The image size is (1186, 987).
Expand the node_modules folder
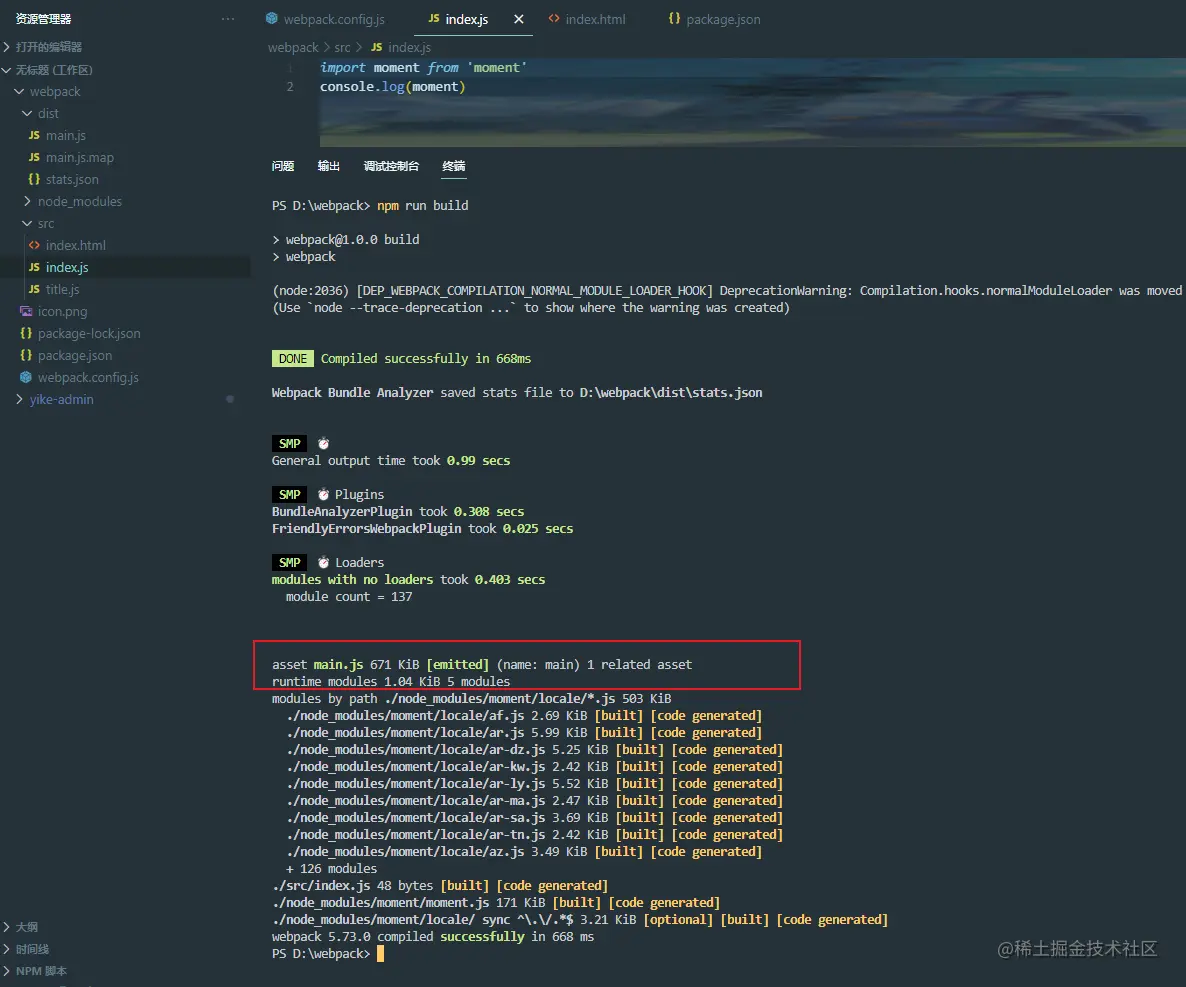point(27,201)
